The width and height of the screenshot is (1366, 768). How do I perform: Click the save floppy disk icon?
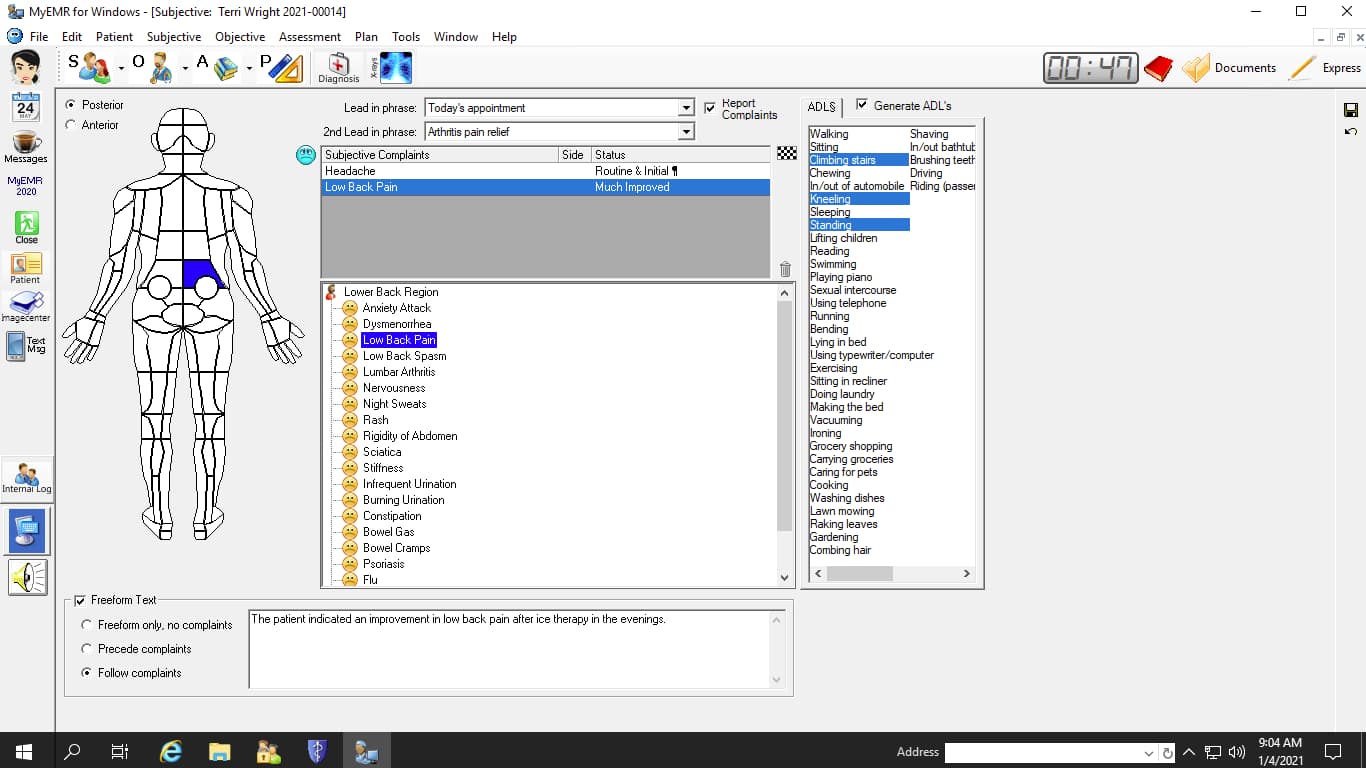(x=1351, y=110)
